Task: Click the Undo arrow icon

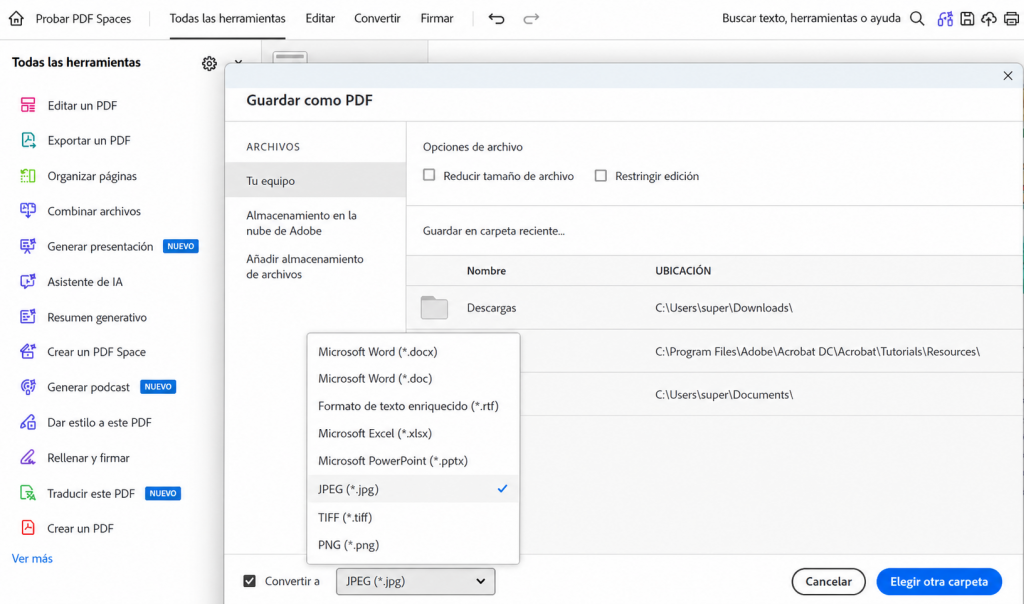Action: (496, 18)
